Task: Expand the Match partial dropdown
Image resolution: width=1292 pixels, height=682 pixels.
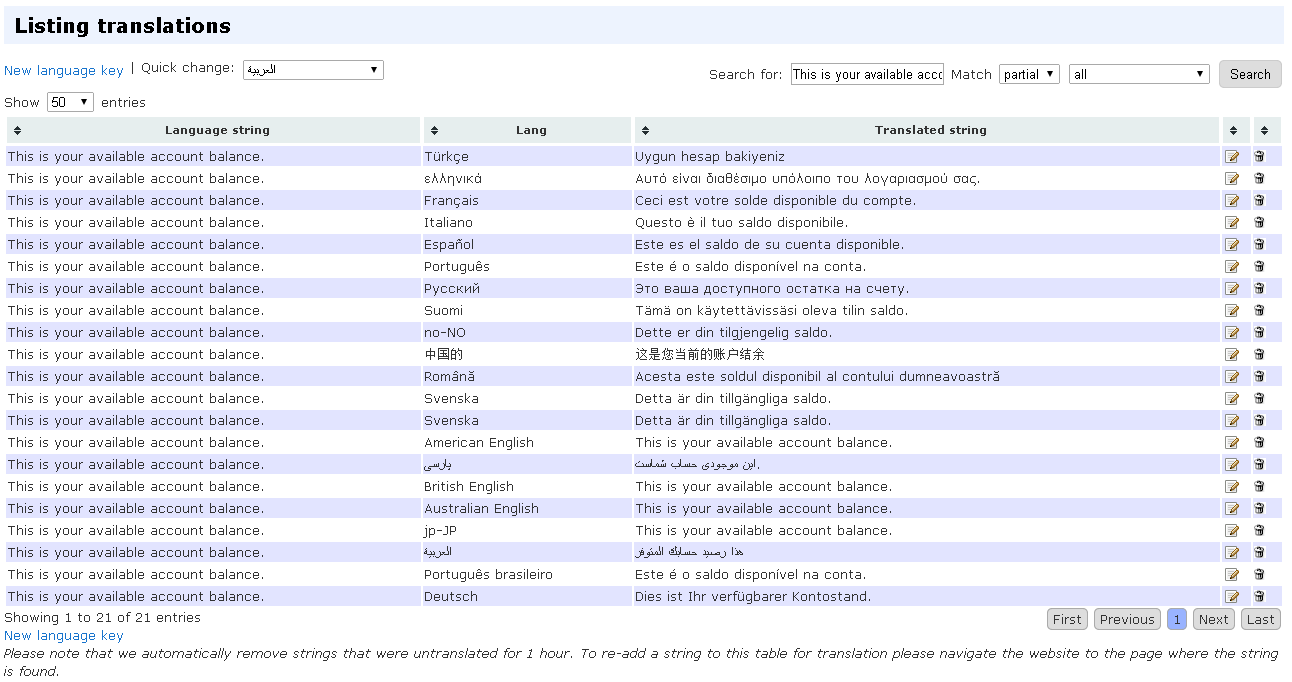Action: (1029, 74)
